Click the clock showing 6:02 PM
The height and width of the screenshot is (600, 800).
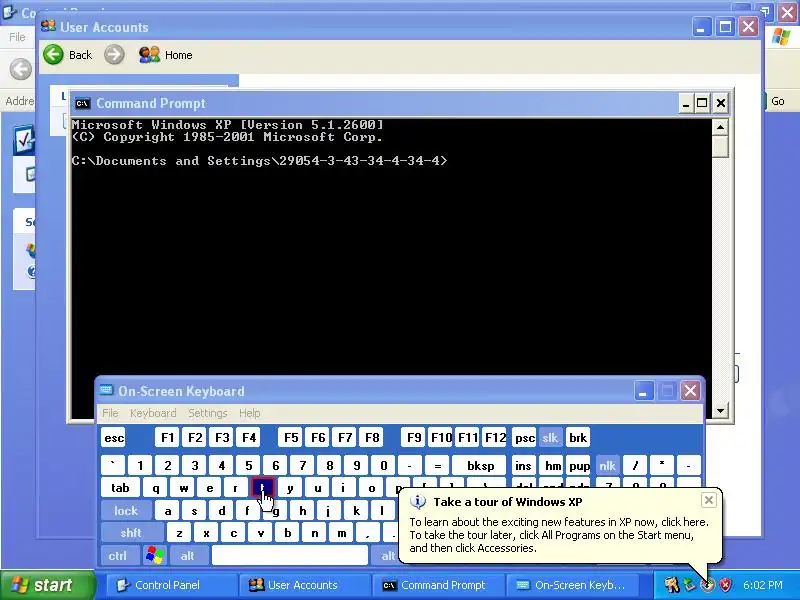click(x=762, y=585)
